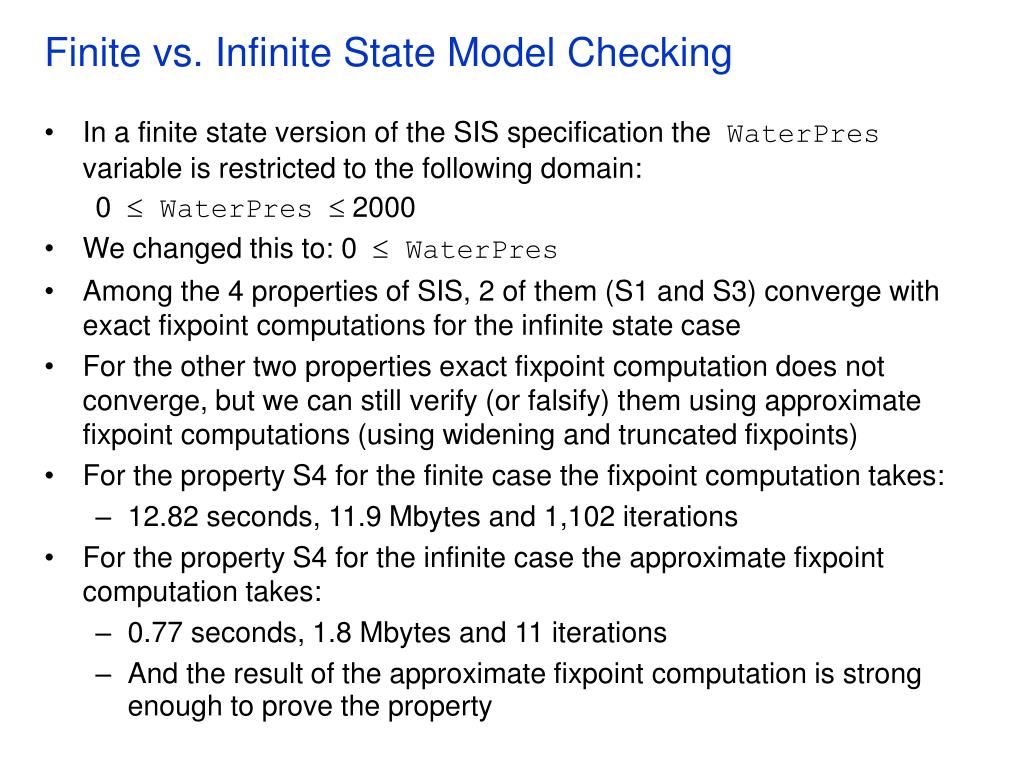Click 'For the other two properties' text
This screenshot has height=768, width=1024.
(257, 367)
